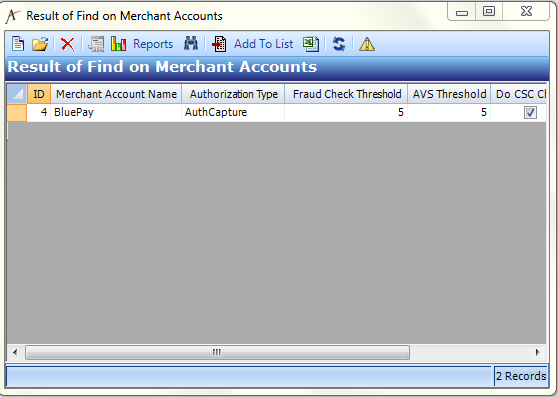The image size is (558, 397).
Task: Click the Do CSC column header
Action: click(x=518, y=94)
